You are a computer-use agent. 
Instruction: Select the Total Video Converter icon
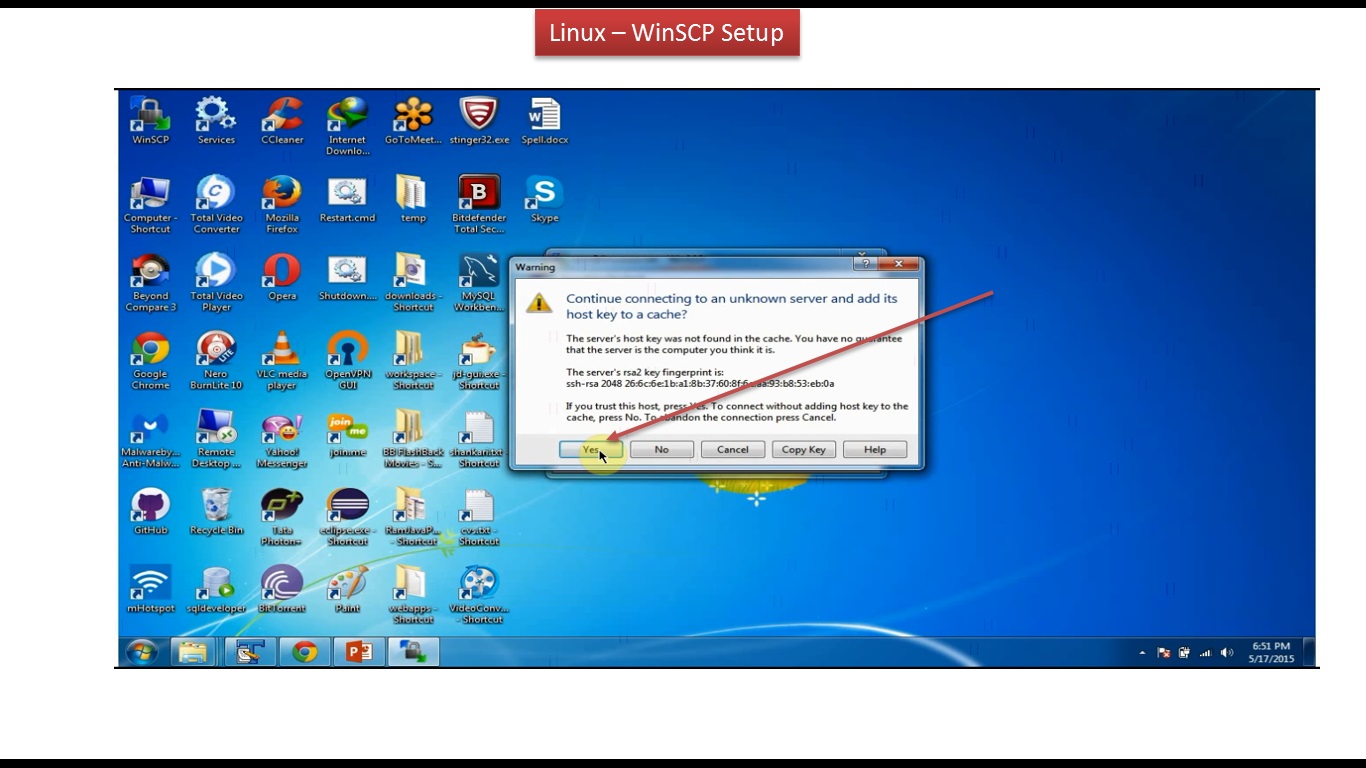pyautogui.click(x=216, y=205)
